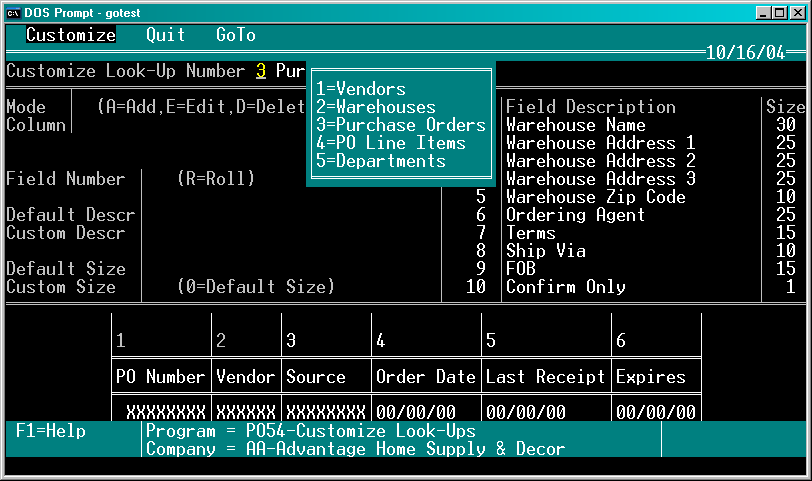
Task: Click the Terms field description row
Action: click(530, 233)
